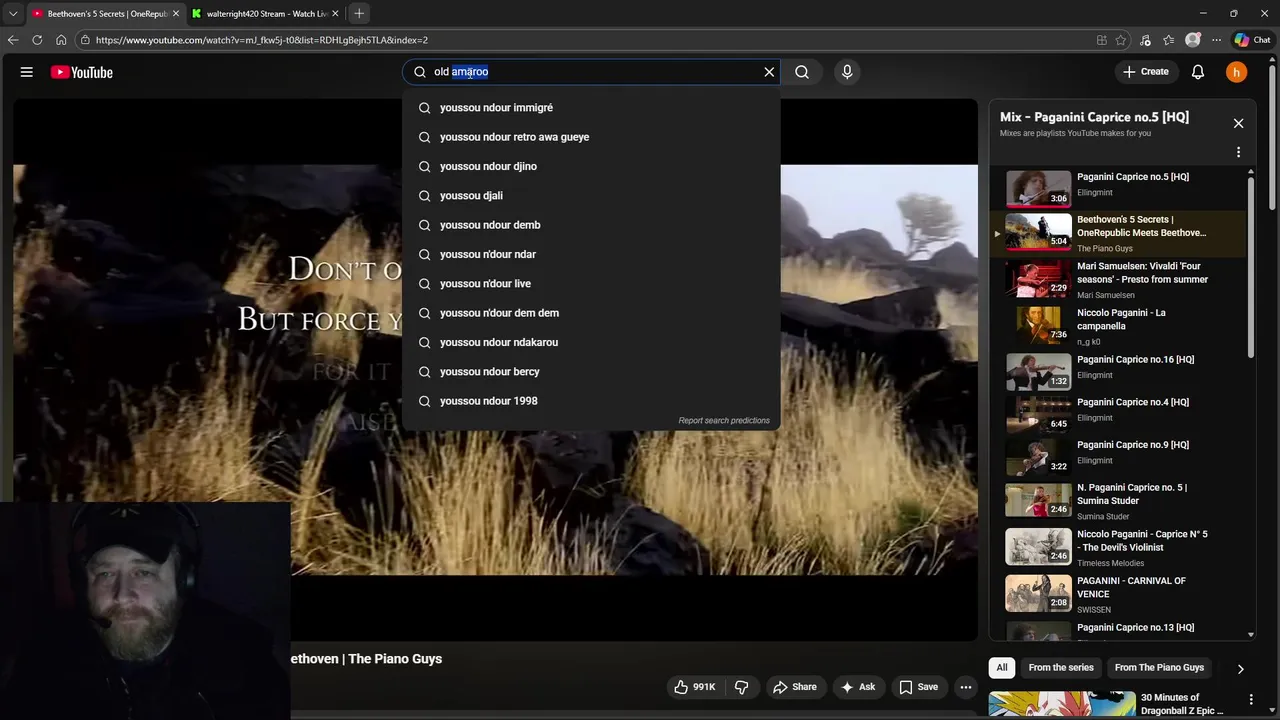Open the YouTube guide hamburger menu
1280x720 pixels.
(x=27, y=72)
